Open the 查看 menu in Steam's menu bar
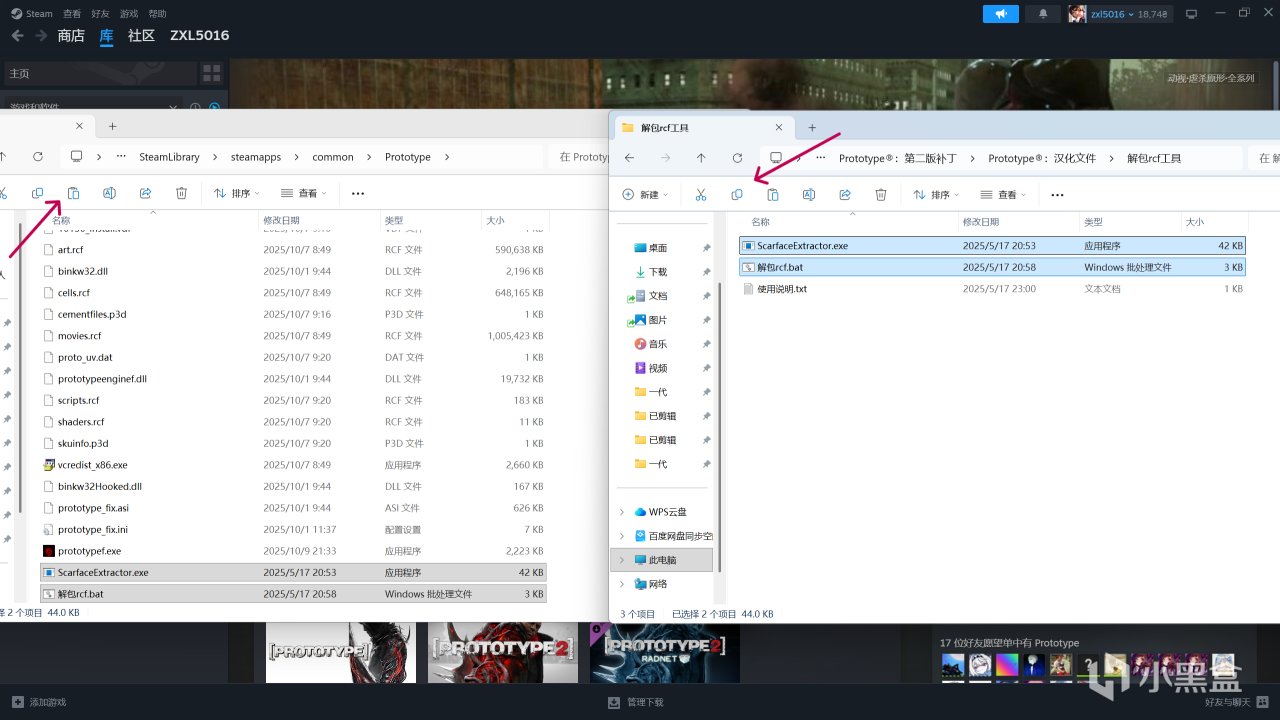1280x720 pixels. click(x=72, y=14)
